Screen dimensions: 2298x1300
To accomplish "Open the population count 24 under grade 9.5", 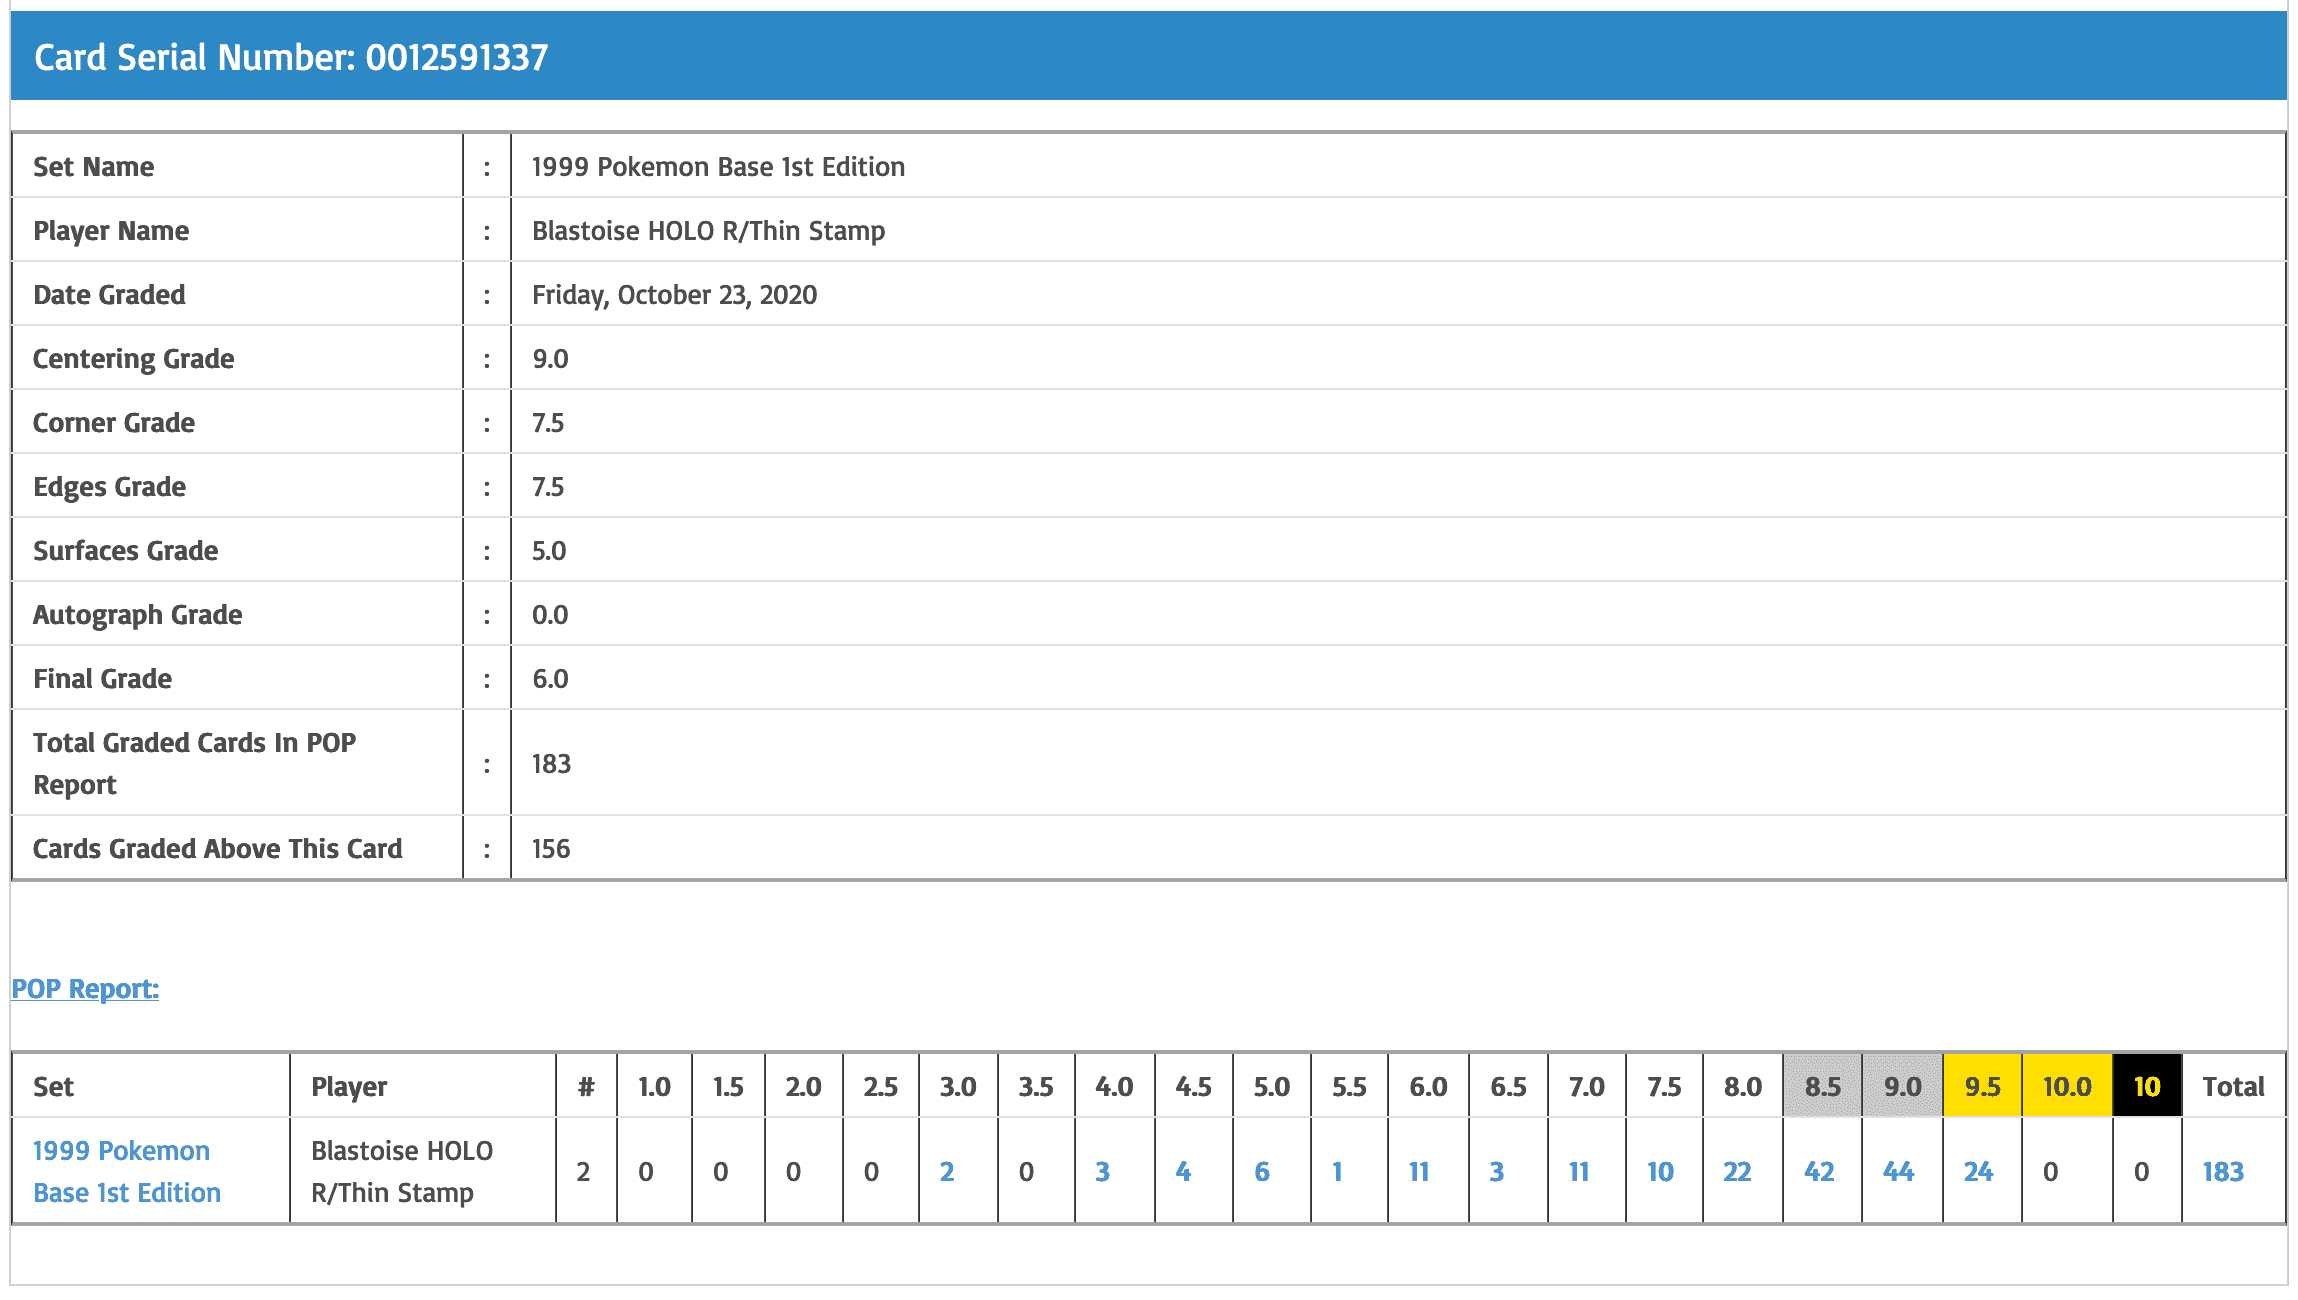I will click(1978, 1171).
